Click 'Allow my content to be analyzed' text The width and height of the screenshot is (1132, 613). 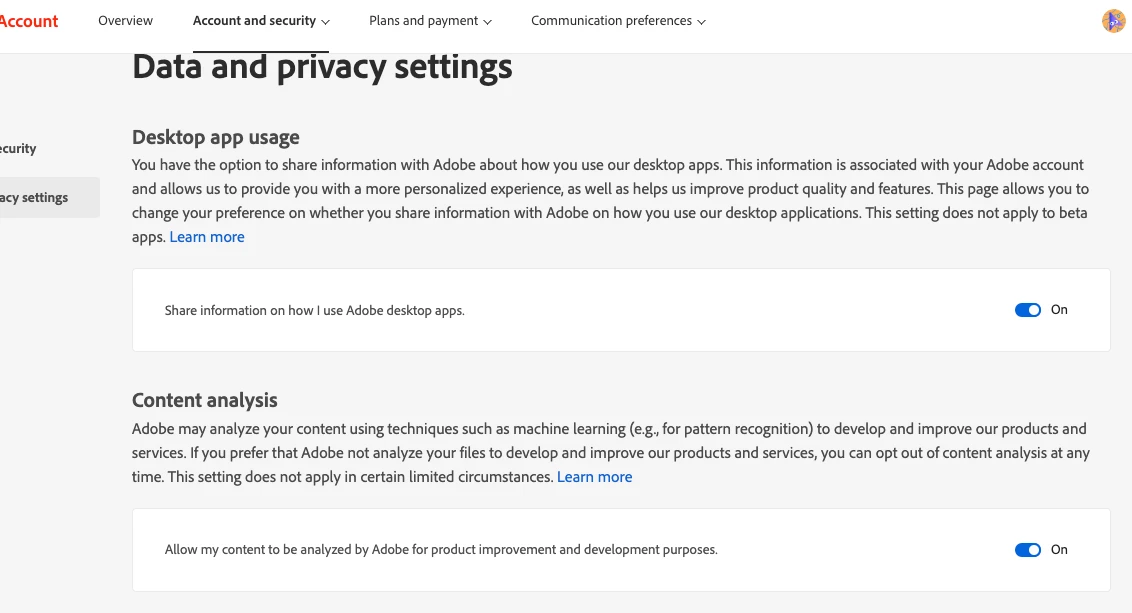[440, 550]
